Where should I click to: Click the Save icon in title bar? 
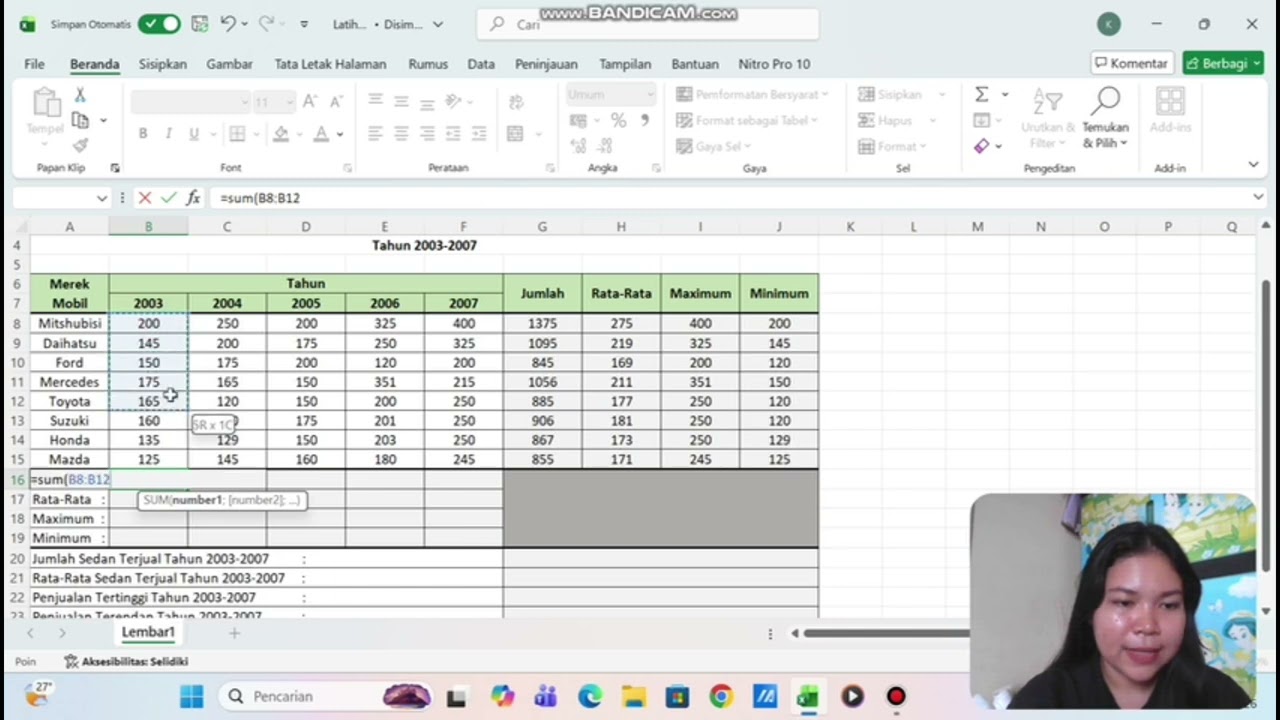click(x=199, y=24)
